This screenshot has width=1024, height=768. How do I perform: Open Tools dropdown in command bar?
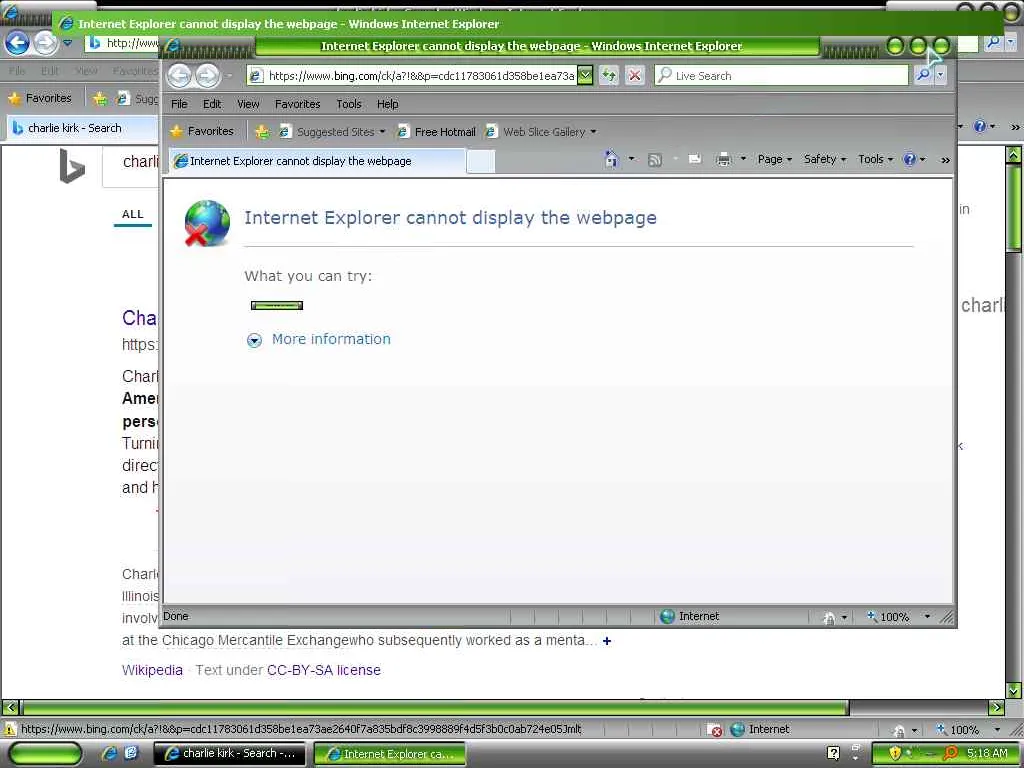click(x=876, y=159)
